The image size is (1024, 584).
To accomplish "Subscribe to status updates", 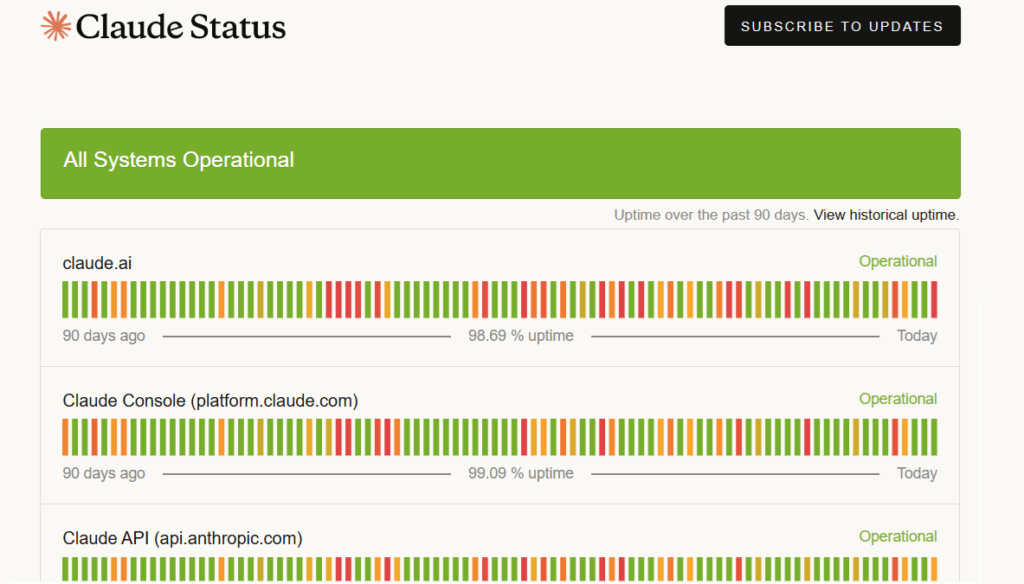I will [842, 25].
